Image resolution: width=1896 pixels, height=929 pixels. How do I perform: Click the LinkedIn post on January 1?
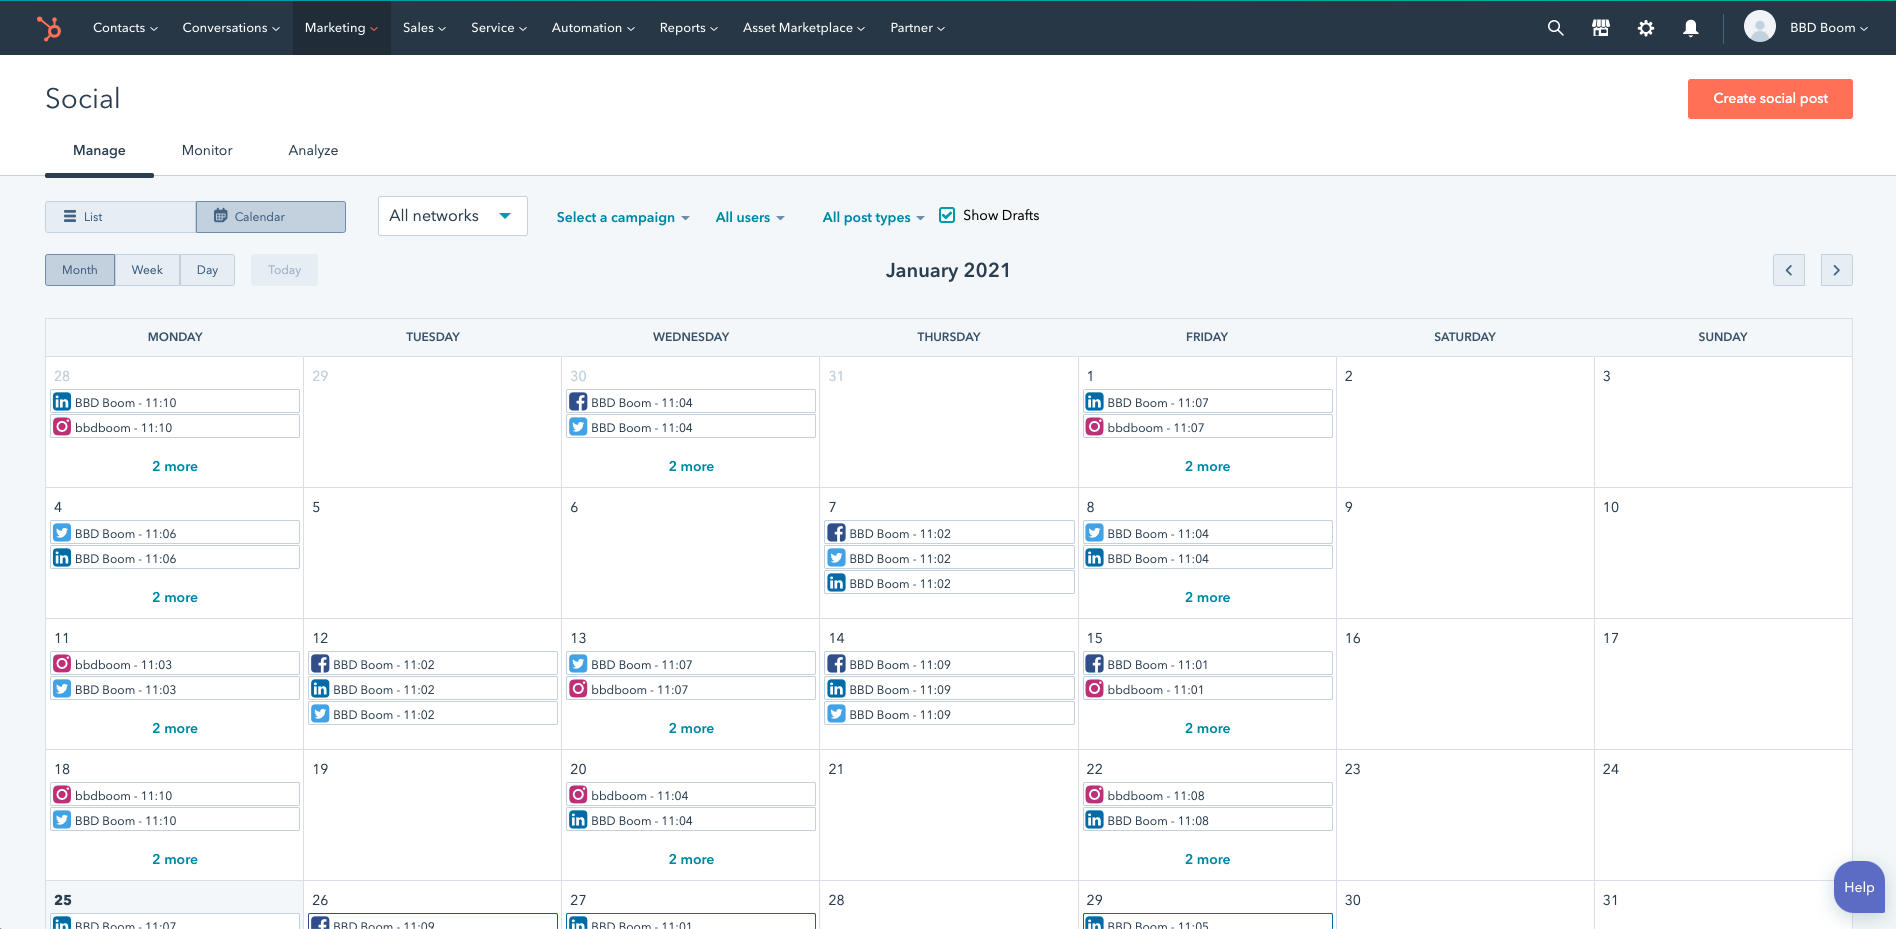click(x=1206, y=401)
